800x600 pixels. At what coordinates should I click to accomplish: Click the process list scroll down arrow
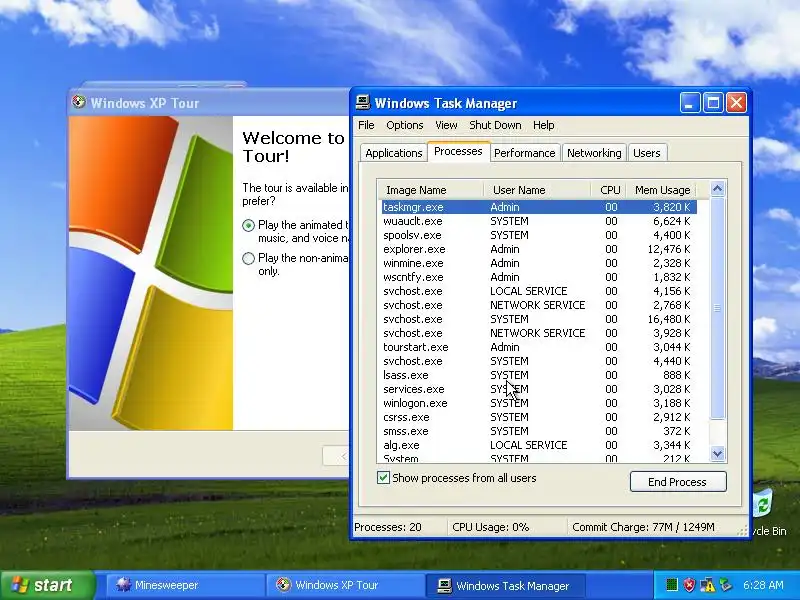coord(717,454)
